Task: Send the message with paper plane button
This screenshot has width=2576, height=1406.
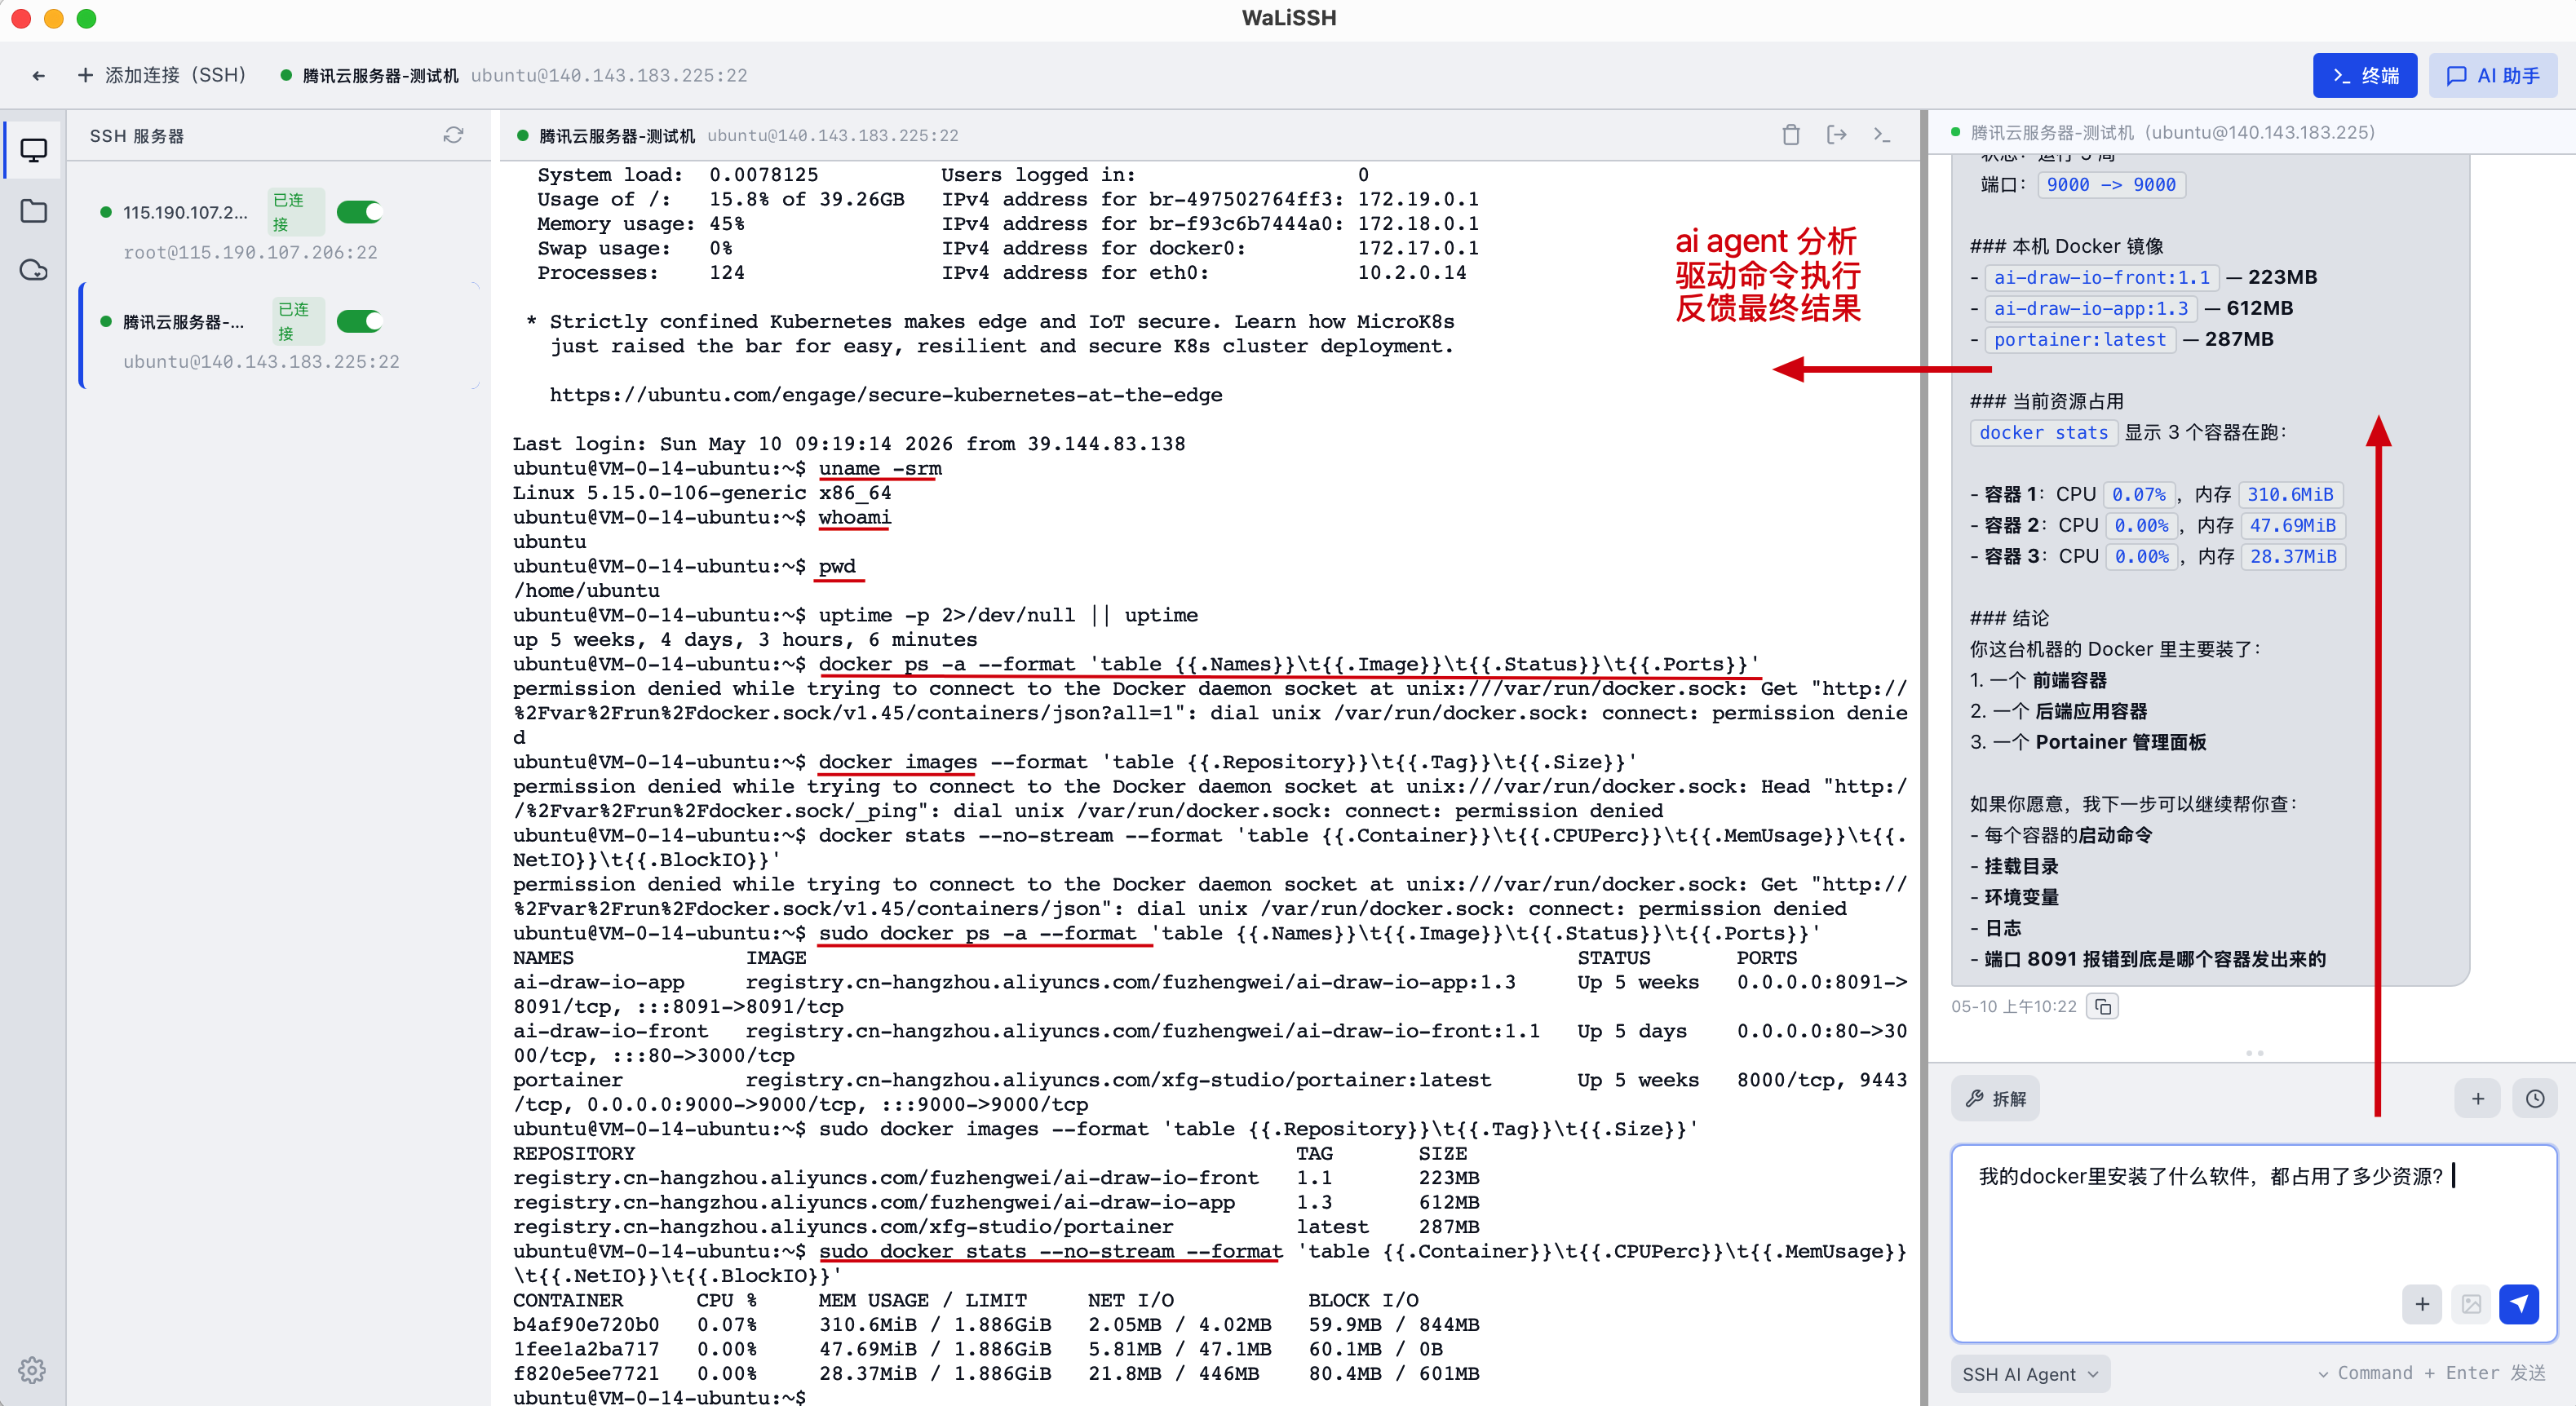Action: 2519,1304
